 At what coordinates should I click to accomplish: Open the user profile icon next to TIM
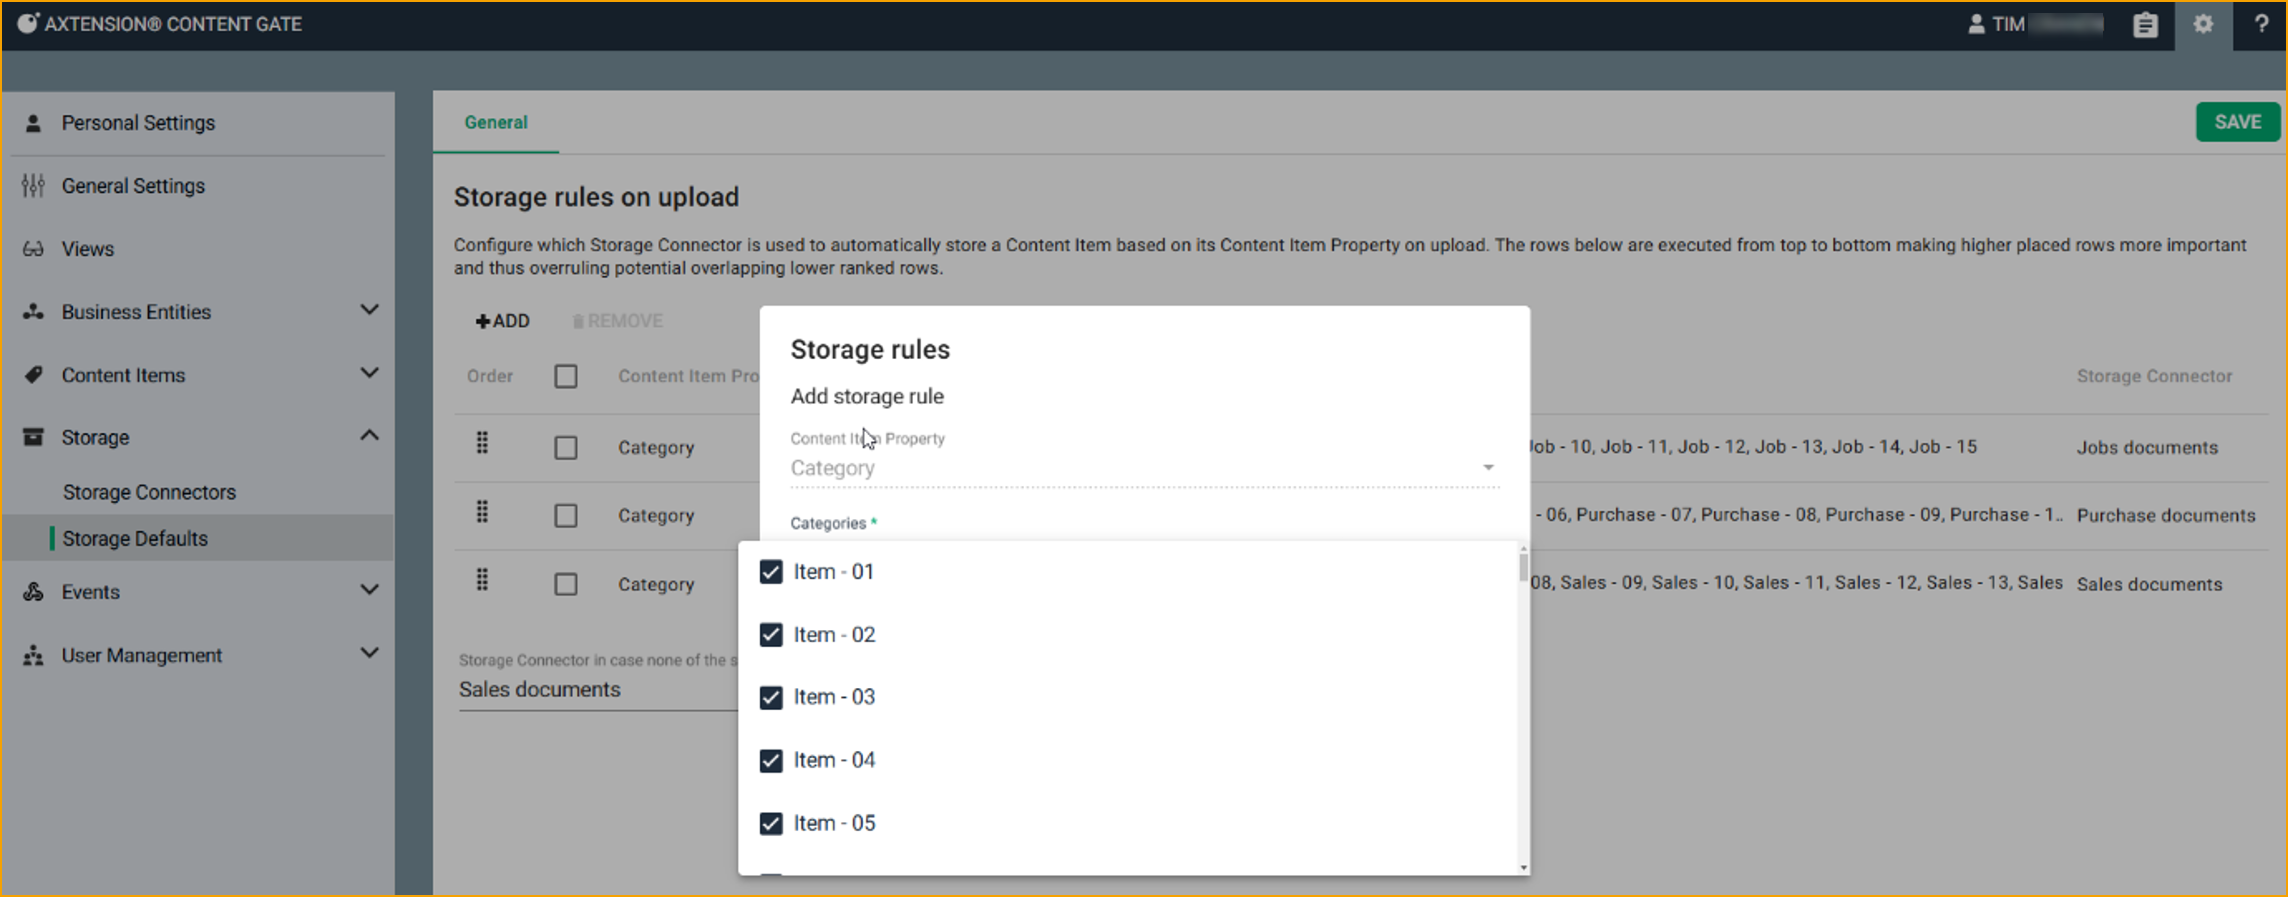[1976, 24]
